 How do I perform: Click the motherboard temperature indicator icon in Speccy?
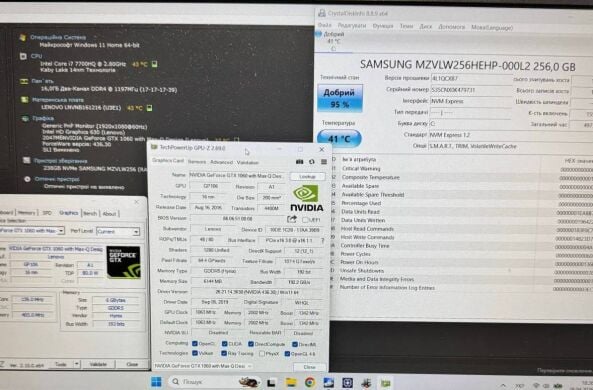149,108
